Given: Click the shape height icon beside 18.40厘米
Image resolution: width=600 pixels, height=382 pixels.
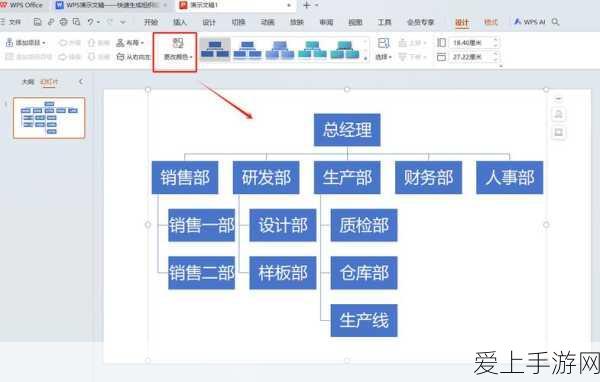Looking at the screenshot, I should click(441, 42).
